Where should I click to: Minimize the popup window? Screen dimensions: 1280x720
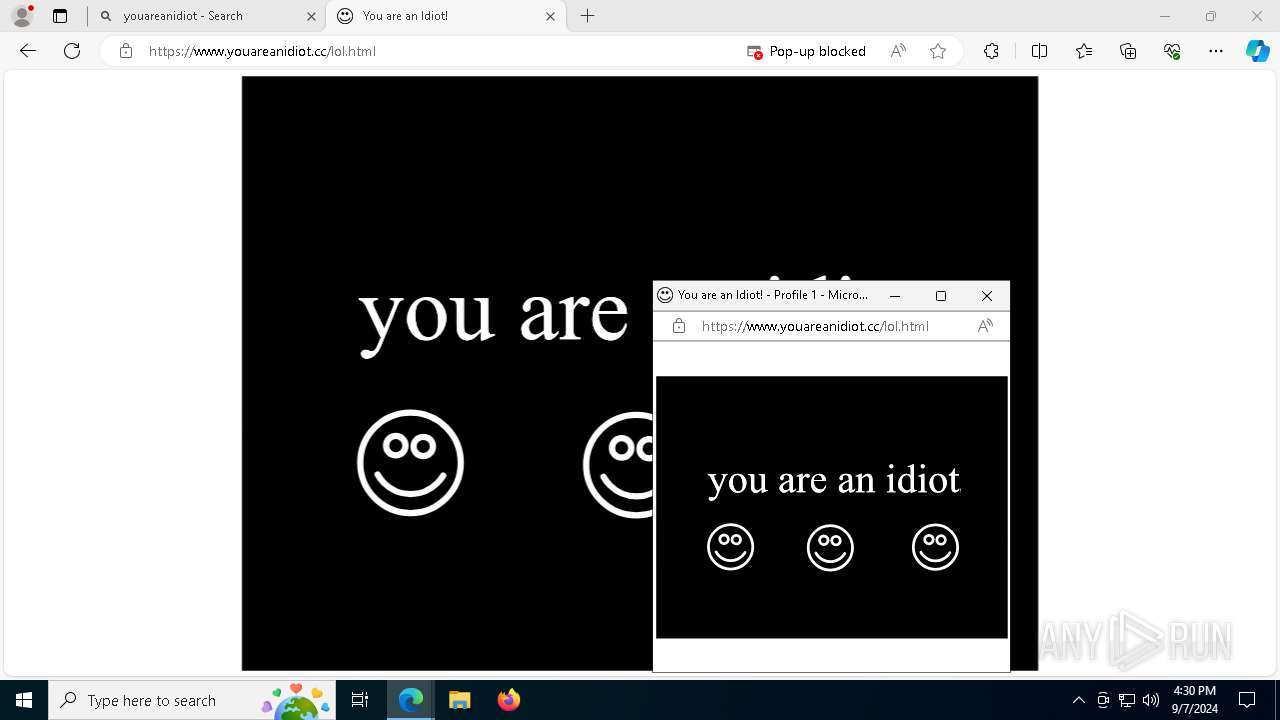[895, 296]
